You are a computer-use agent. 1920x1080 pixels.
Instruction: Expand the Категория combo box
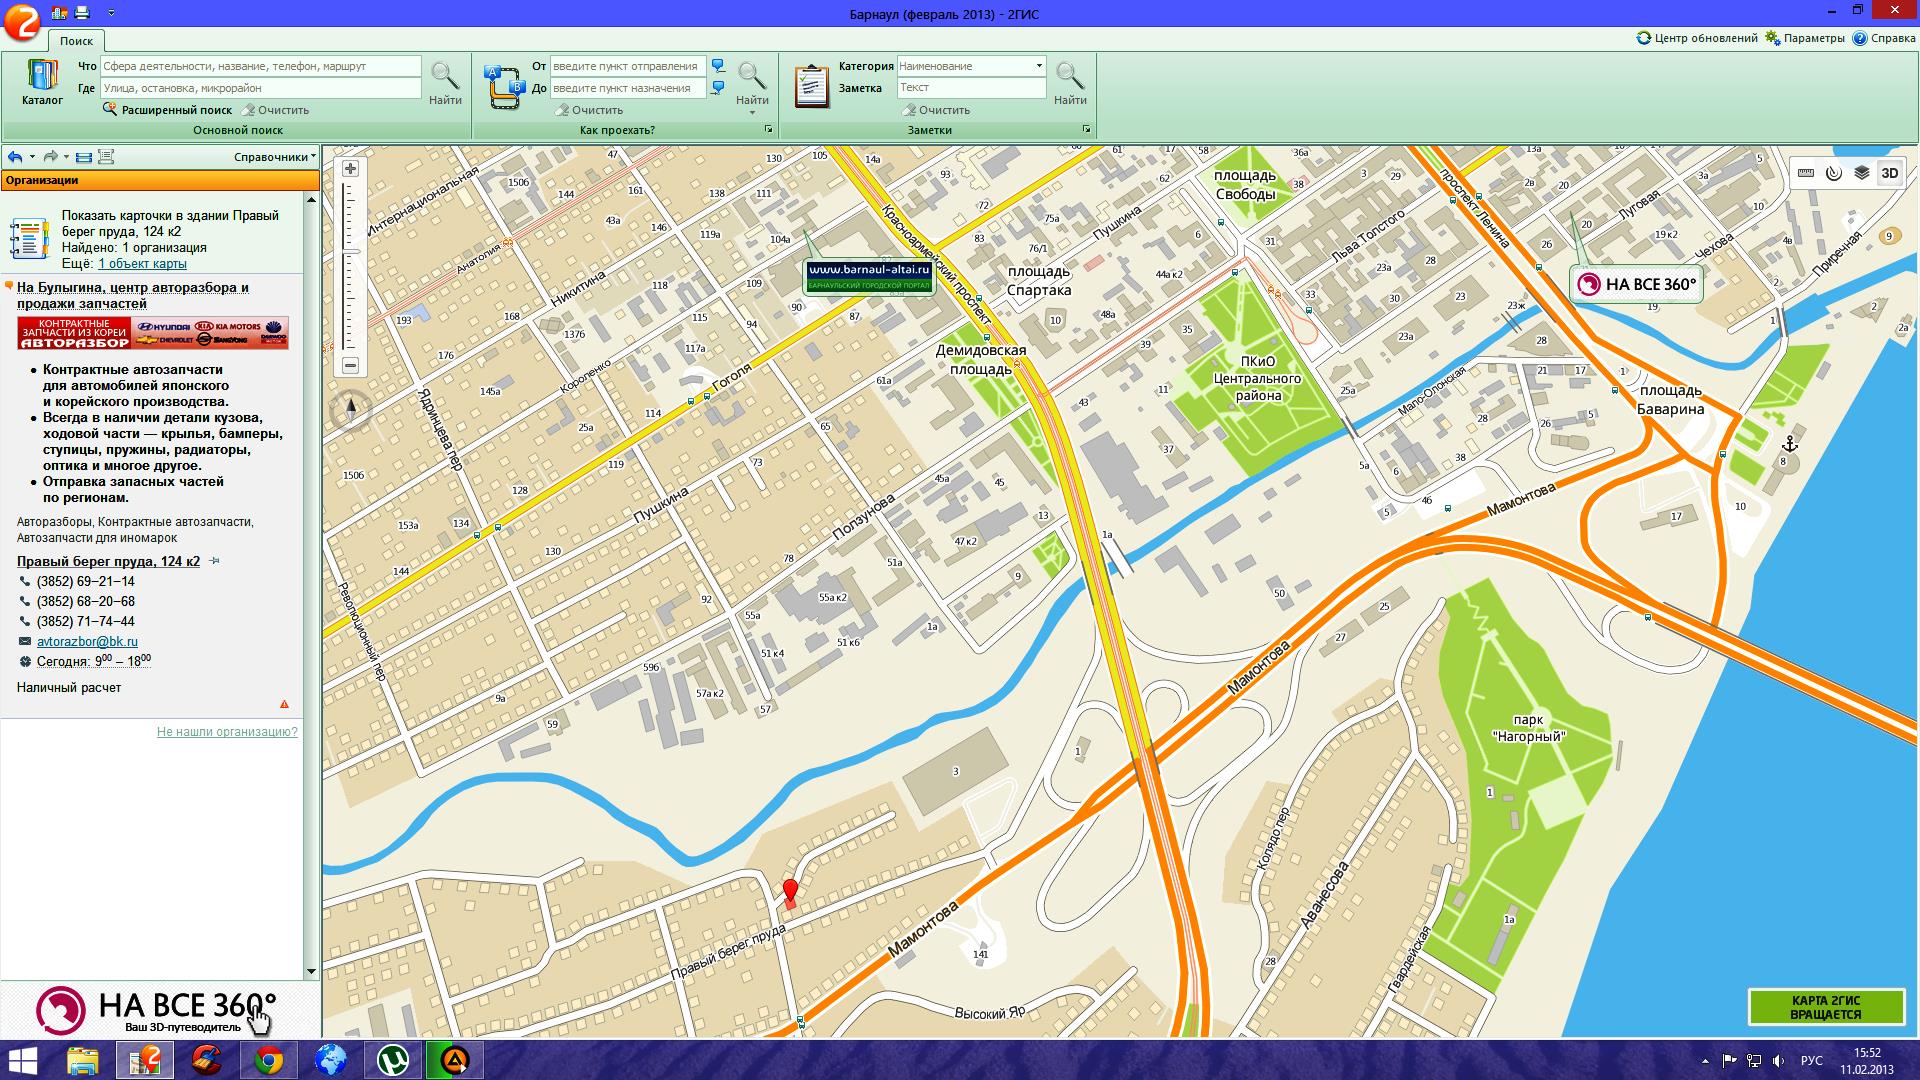(1039, 66)
